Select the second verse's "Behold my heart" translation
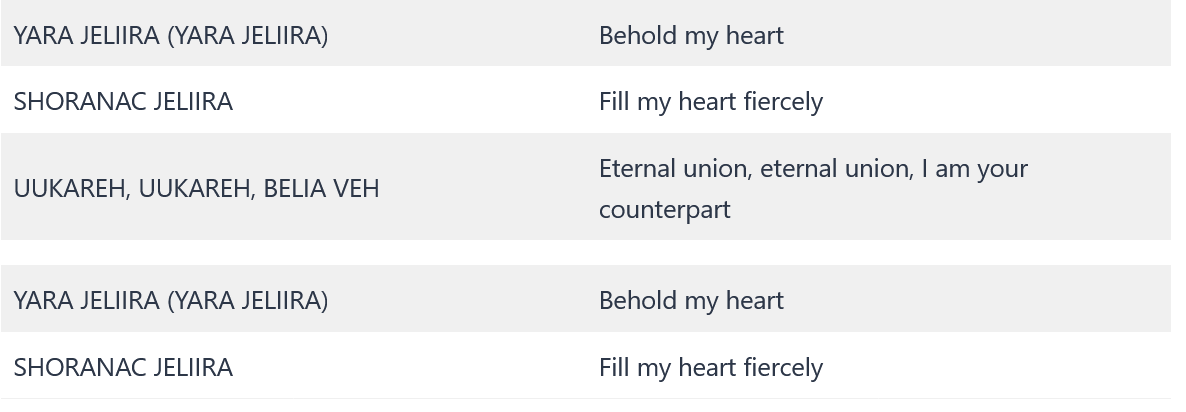The image size is (1186, 412). 691,300
